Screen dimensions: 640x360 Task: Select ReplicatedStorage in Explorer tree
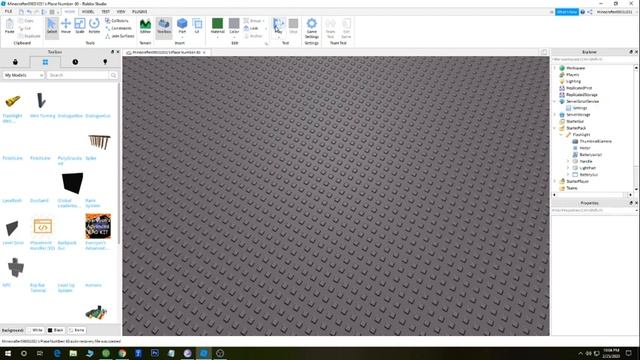(x=581, y=95)
